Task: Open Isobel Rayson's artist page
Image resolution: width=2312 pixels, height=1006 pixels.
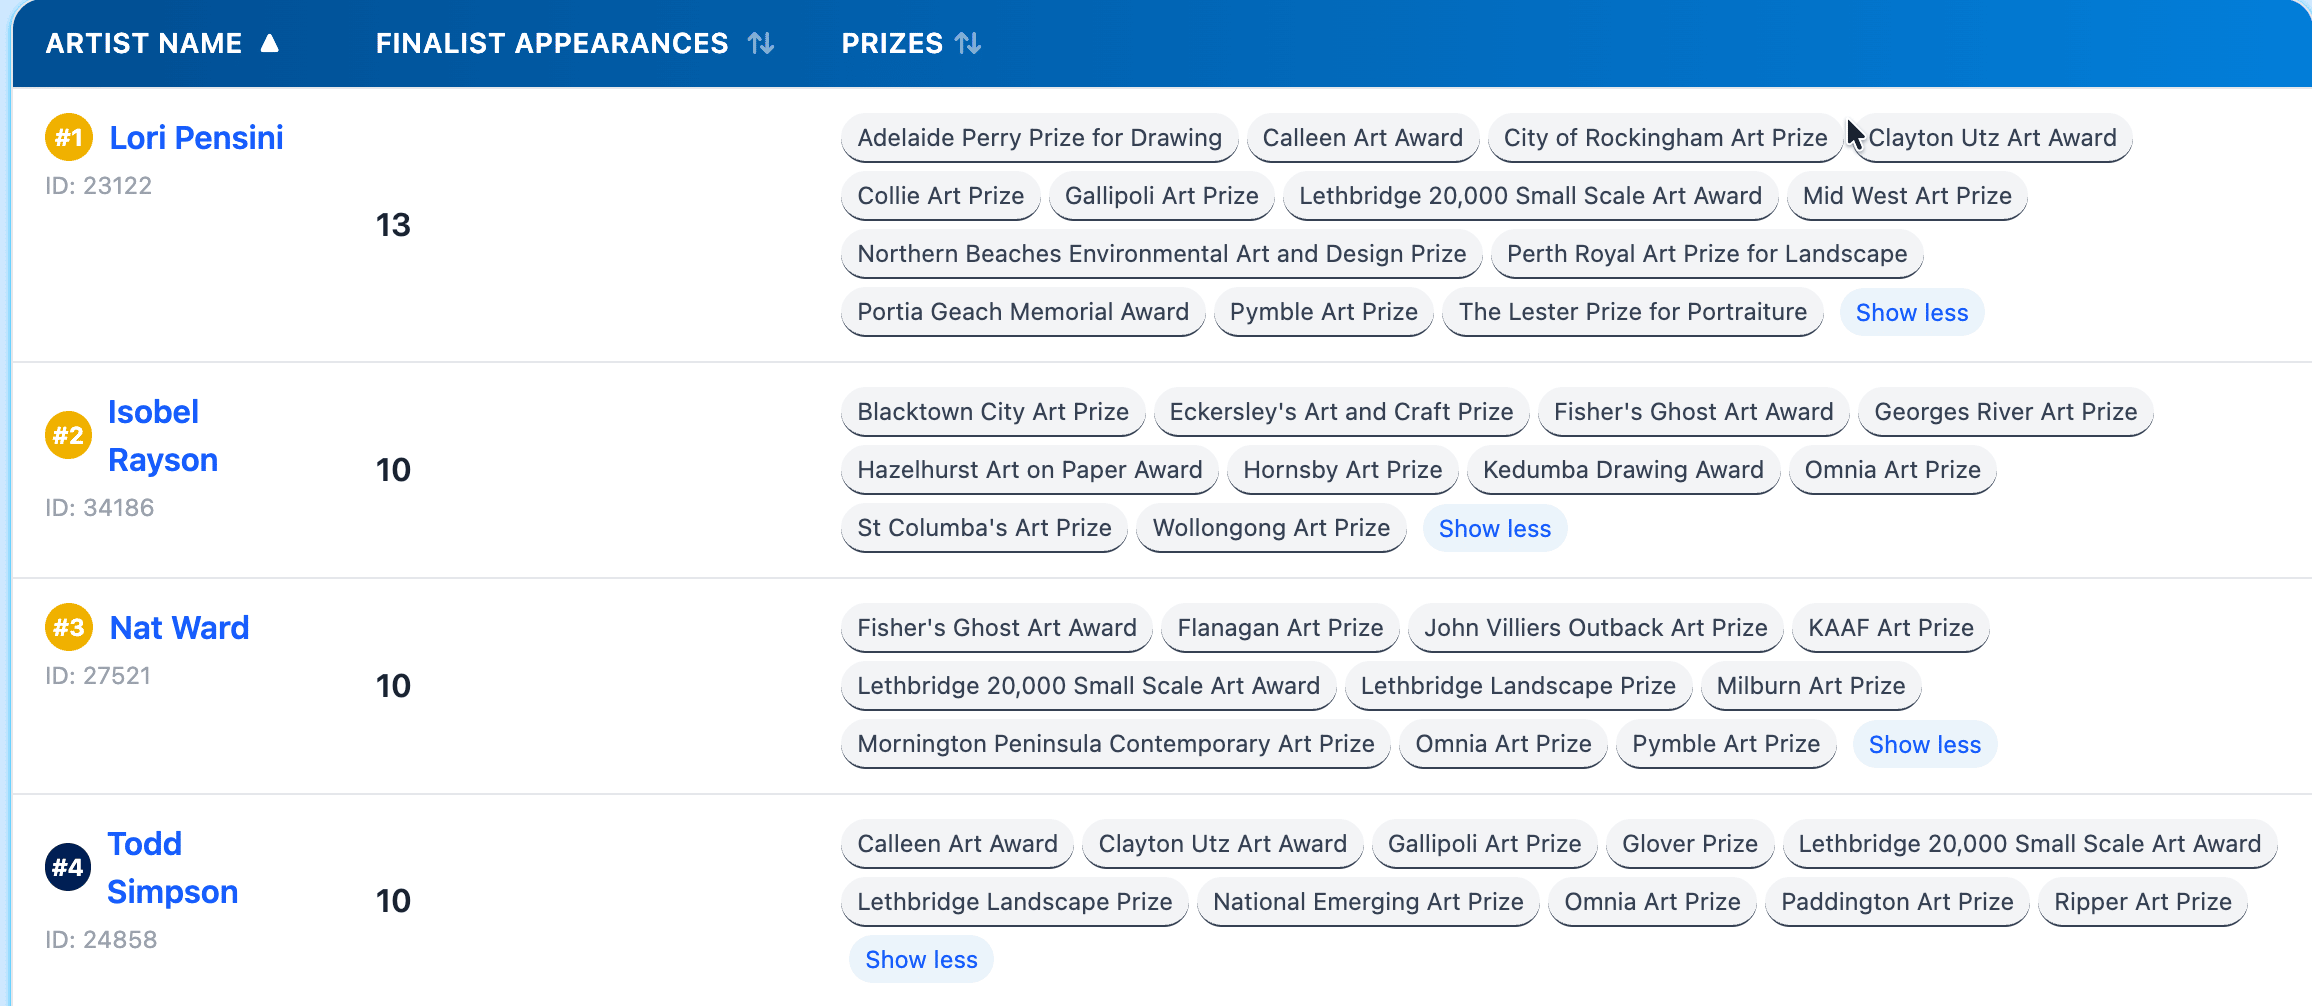Action: [x=162, y=435]
